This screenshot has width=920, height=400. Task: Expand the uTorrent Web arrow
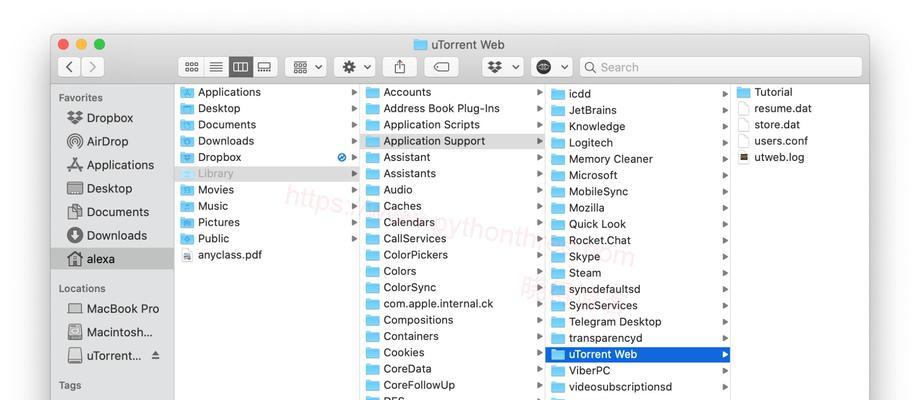pos(725,354)
